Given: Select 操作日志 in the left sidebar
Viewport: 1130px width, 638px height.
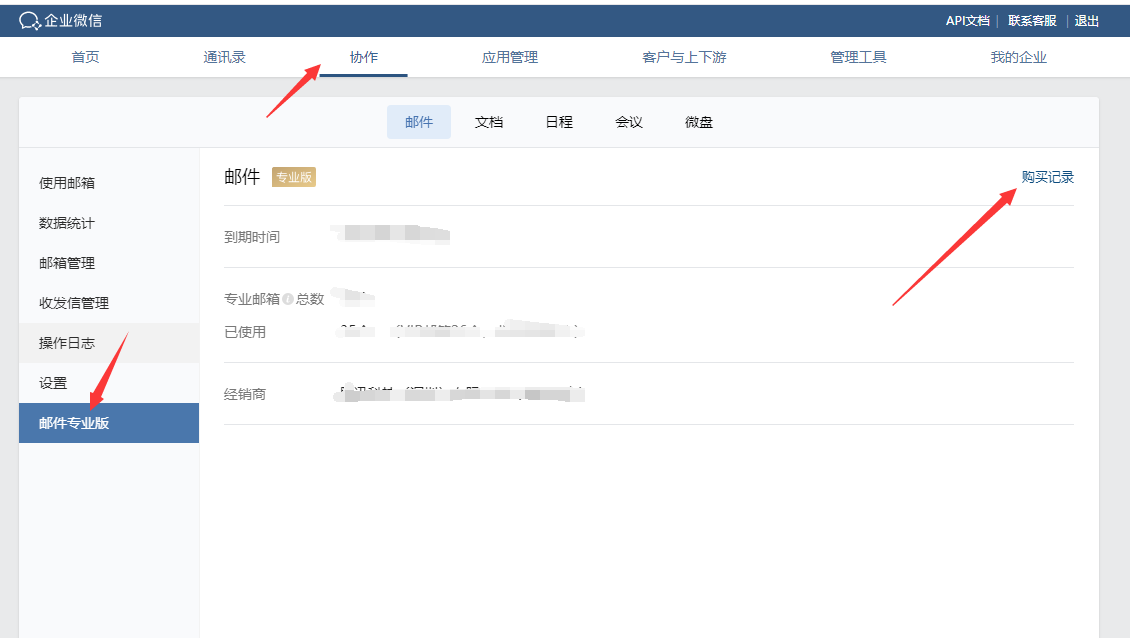Looking at the screenshot, I should pyautogui.click(x=67, y=343).
